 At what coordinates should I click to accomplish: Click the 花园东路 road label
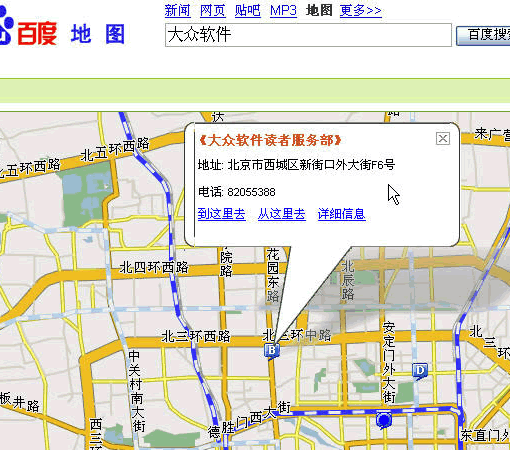tap(273, 275)
